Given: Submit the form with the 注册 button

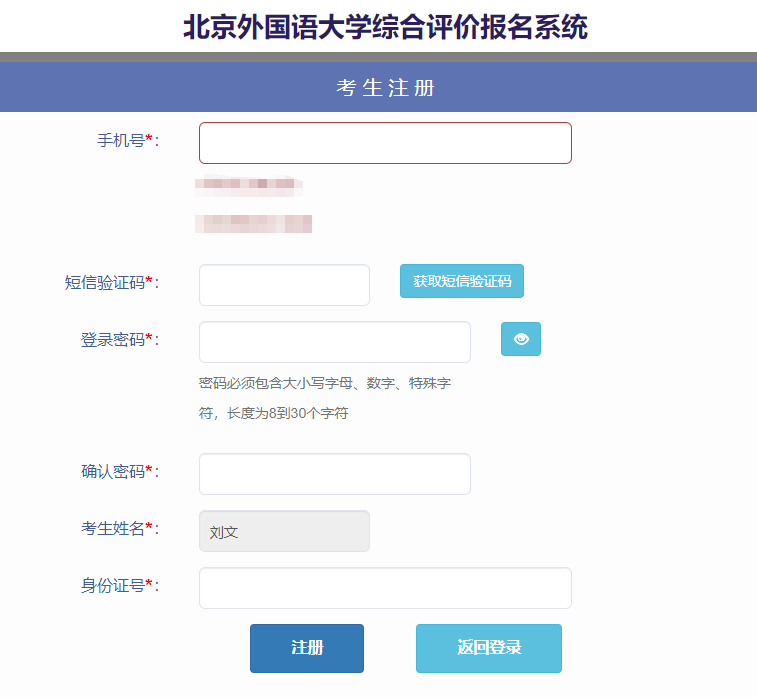Looking at the screenshot, I should [x=306, y=648].
